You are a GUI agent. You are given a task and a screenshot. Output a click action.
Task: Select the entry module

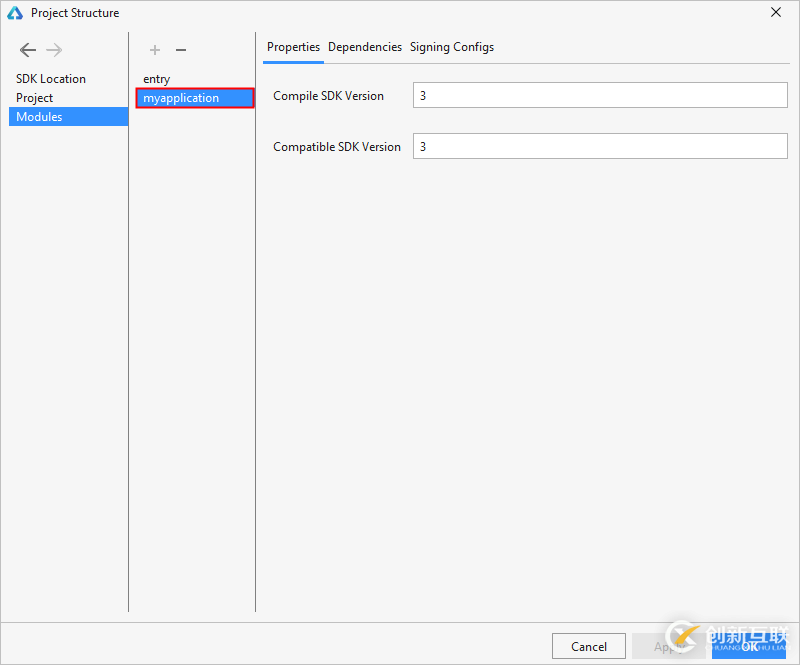tap(195, 79)
